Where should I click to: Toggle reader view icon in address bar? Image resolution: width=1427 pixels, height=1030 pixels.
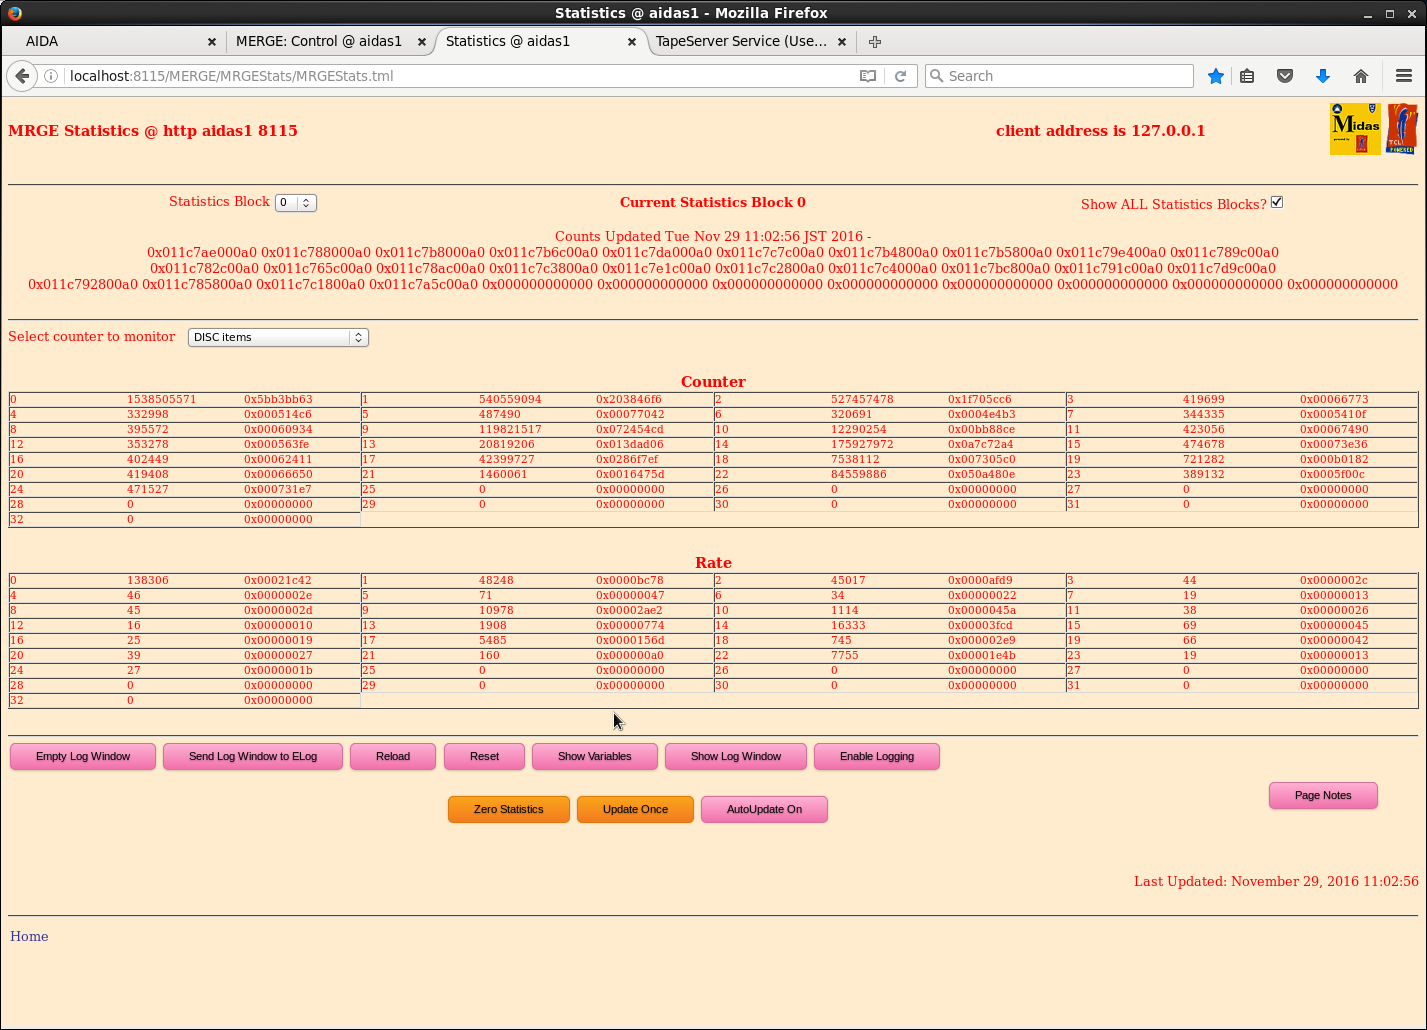[x=868, y=76]
